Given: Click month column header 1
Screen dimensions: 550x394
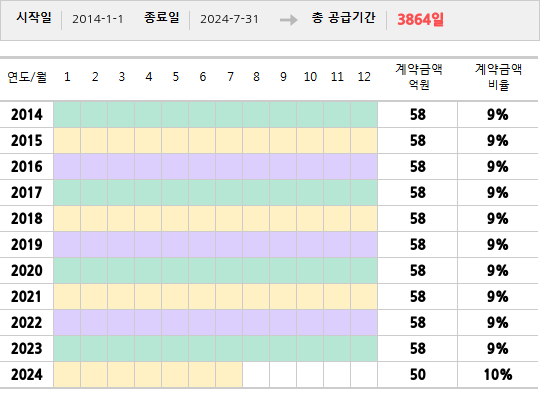Looking at the screenshot, I should click(x=67, y=77).
